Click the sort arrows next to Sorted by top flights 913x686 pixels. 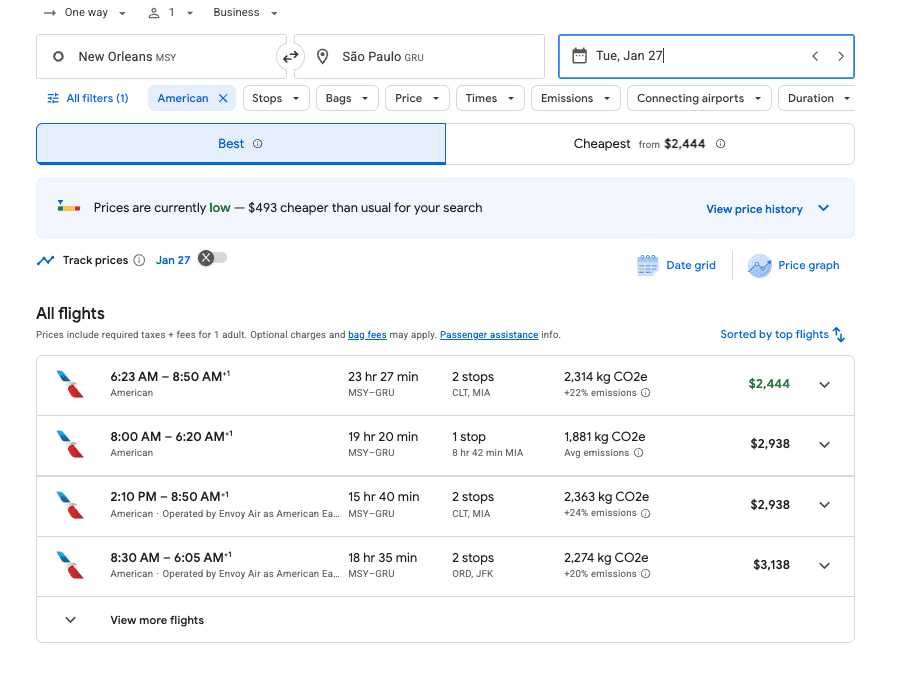pos(841,334)
